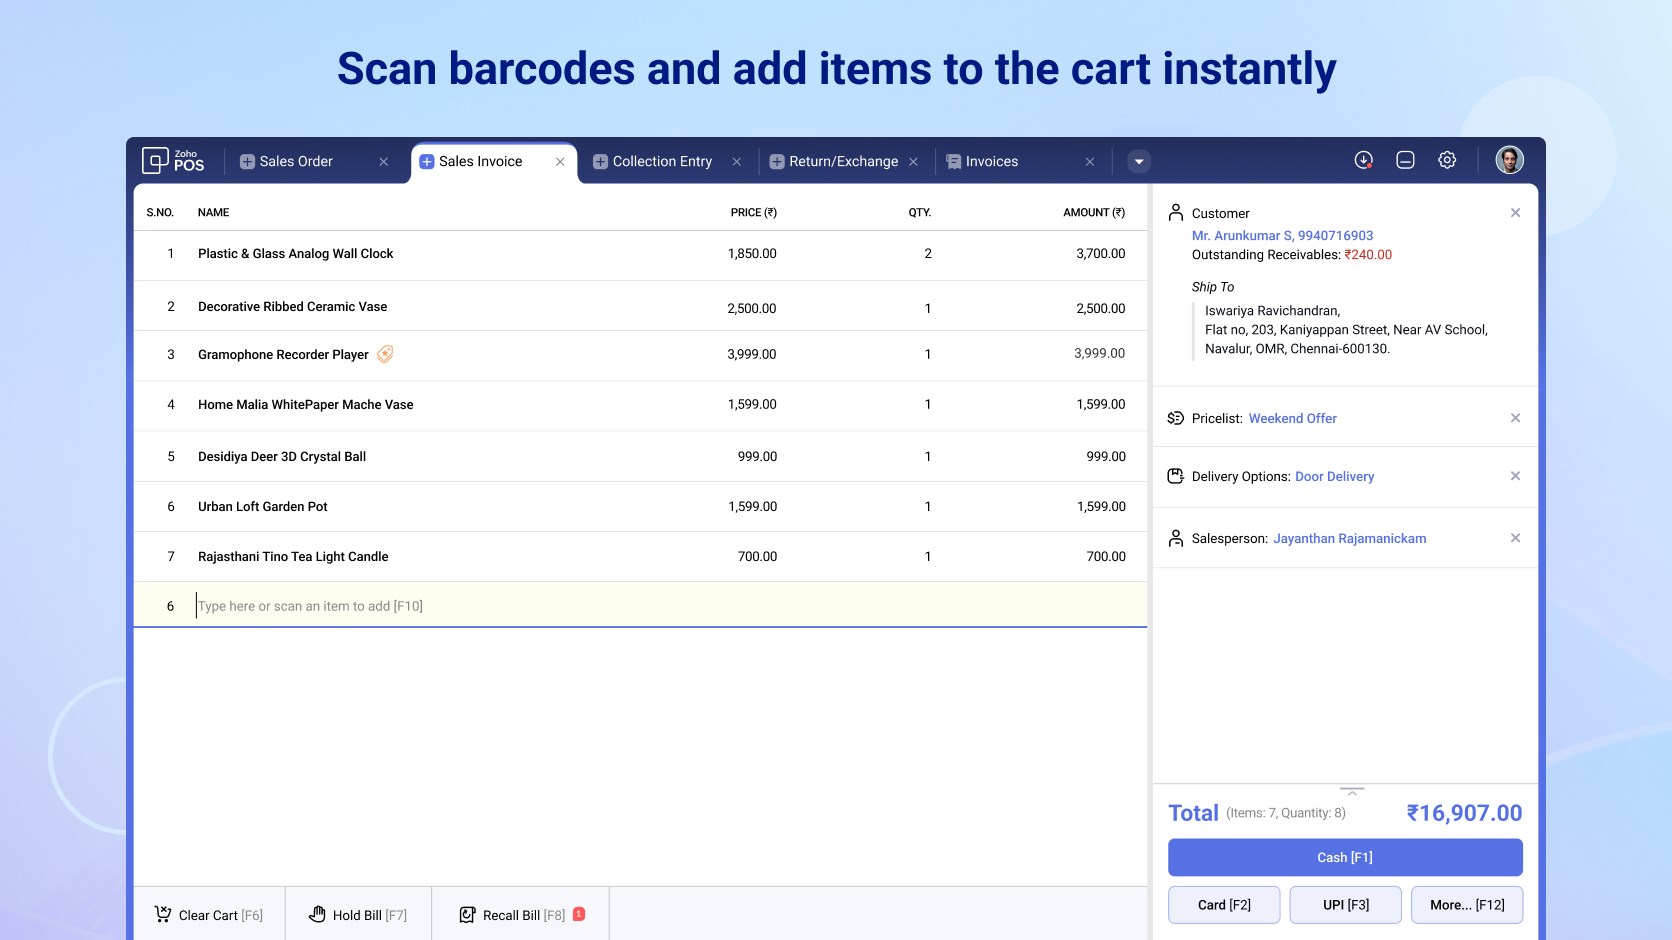
Task: Choose UPI [F3] payment
Action: tap(1345, 905)
